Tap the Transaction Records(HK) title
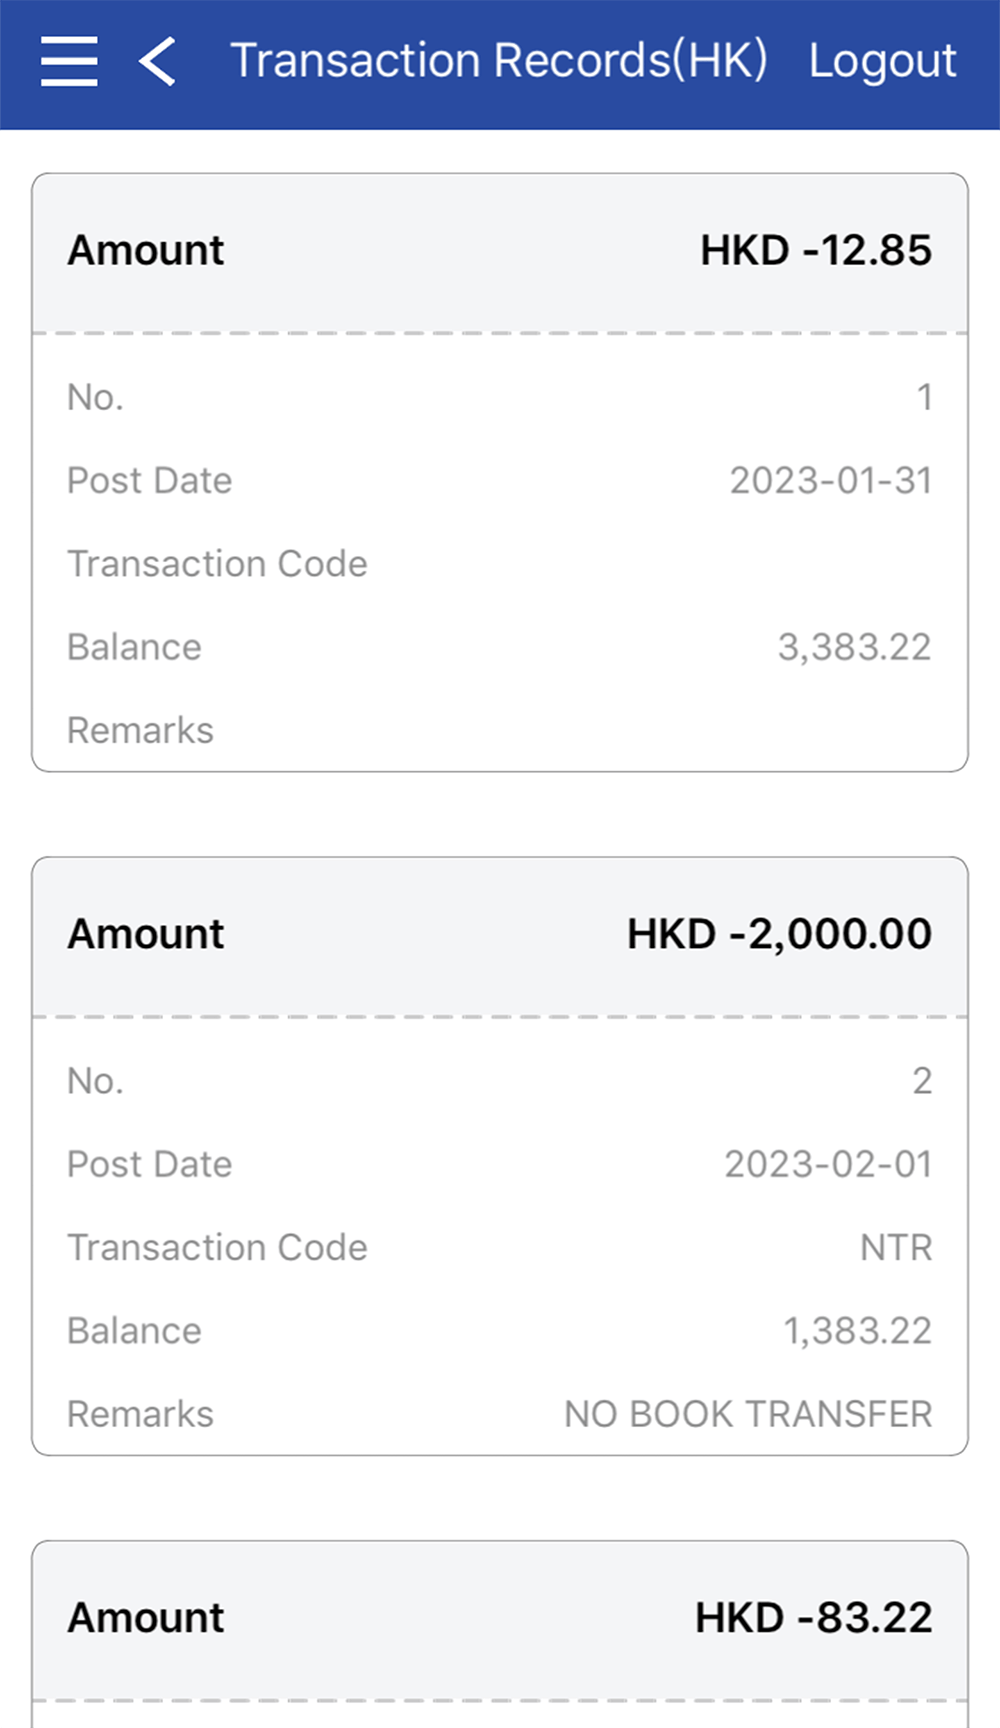Screen dimensions: 1000x1728 point(498,61)
